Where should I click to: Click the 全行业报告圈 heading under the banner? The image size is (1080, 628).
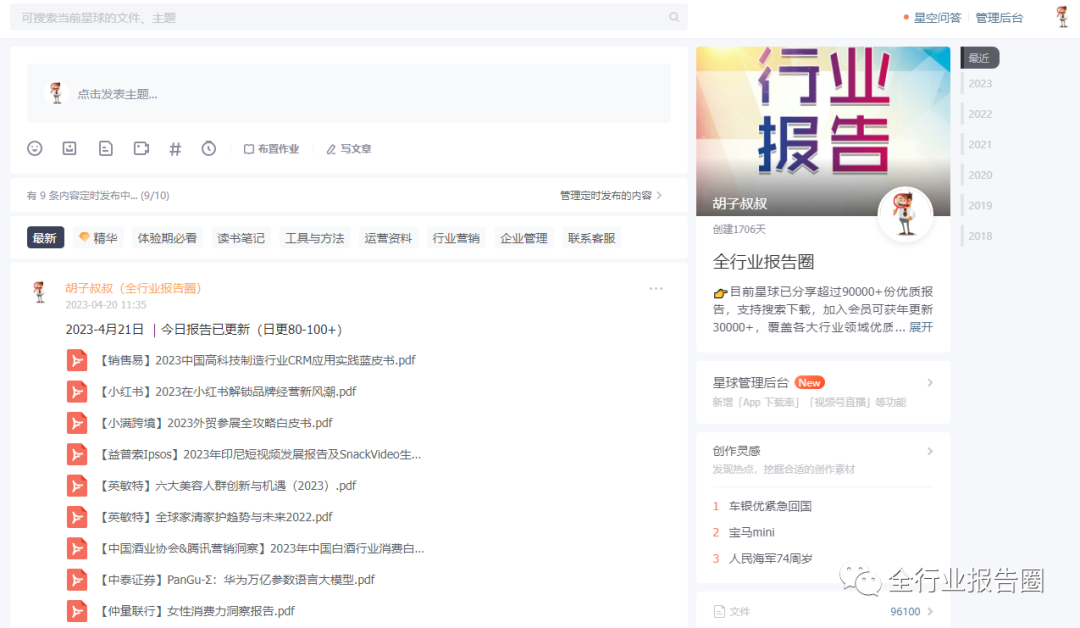pos(763,262)
